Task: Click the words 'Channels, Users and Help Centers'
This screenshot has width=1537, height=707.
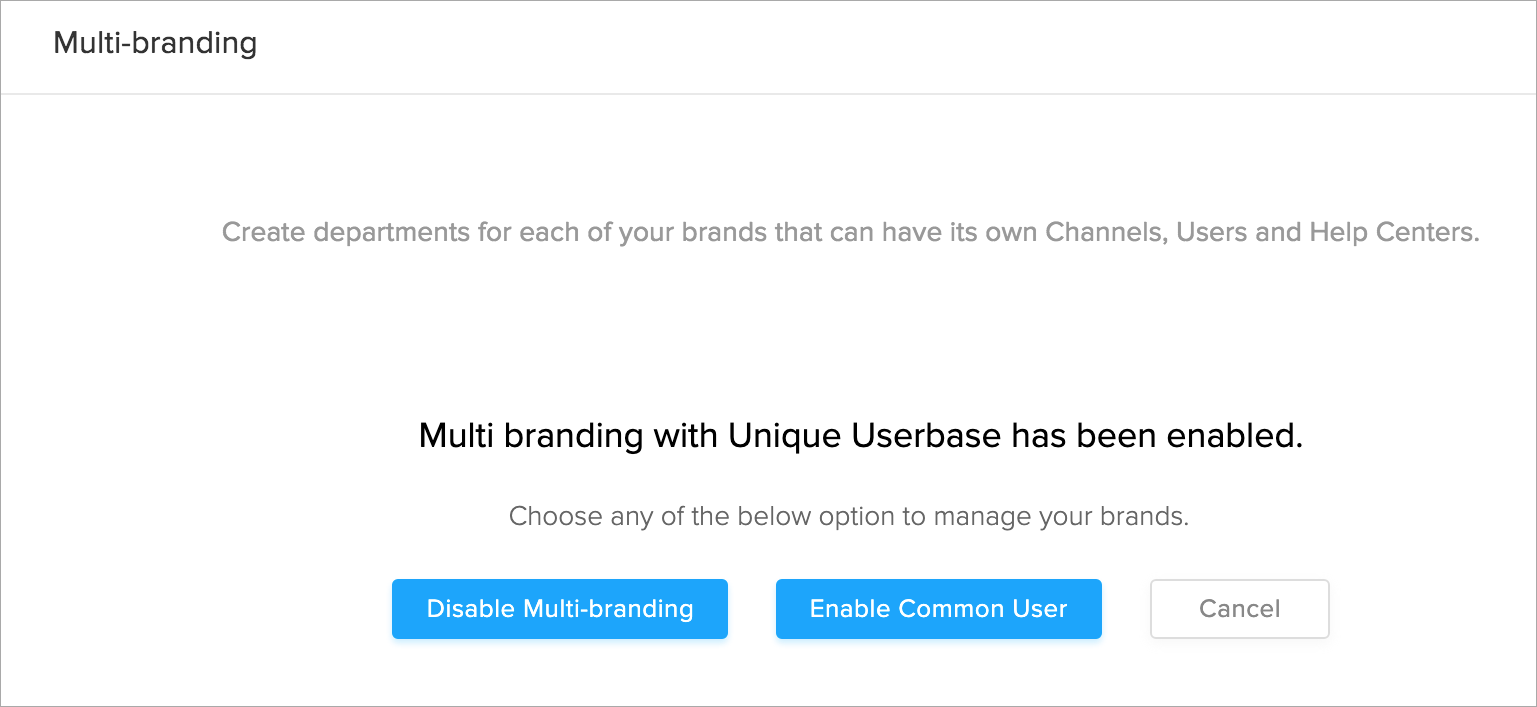Action: [1261, 233]
